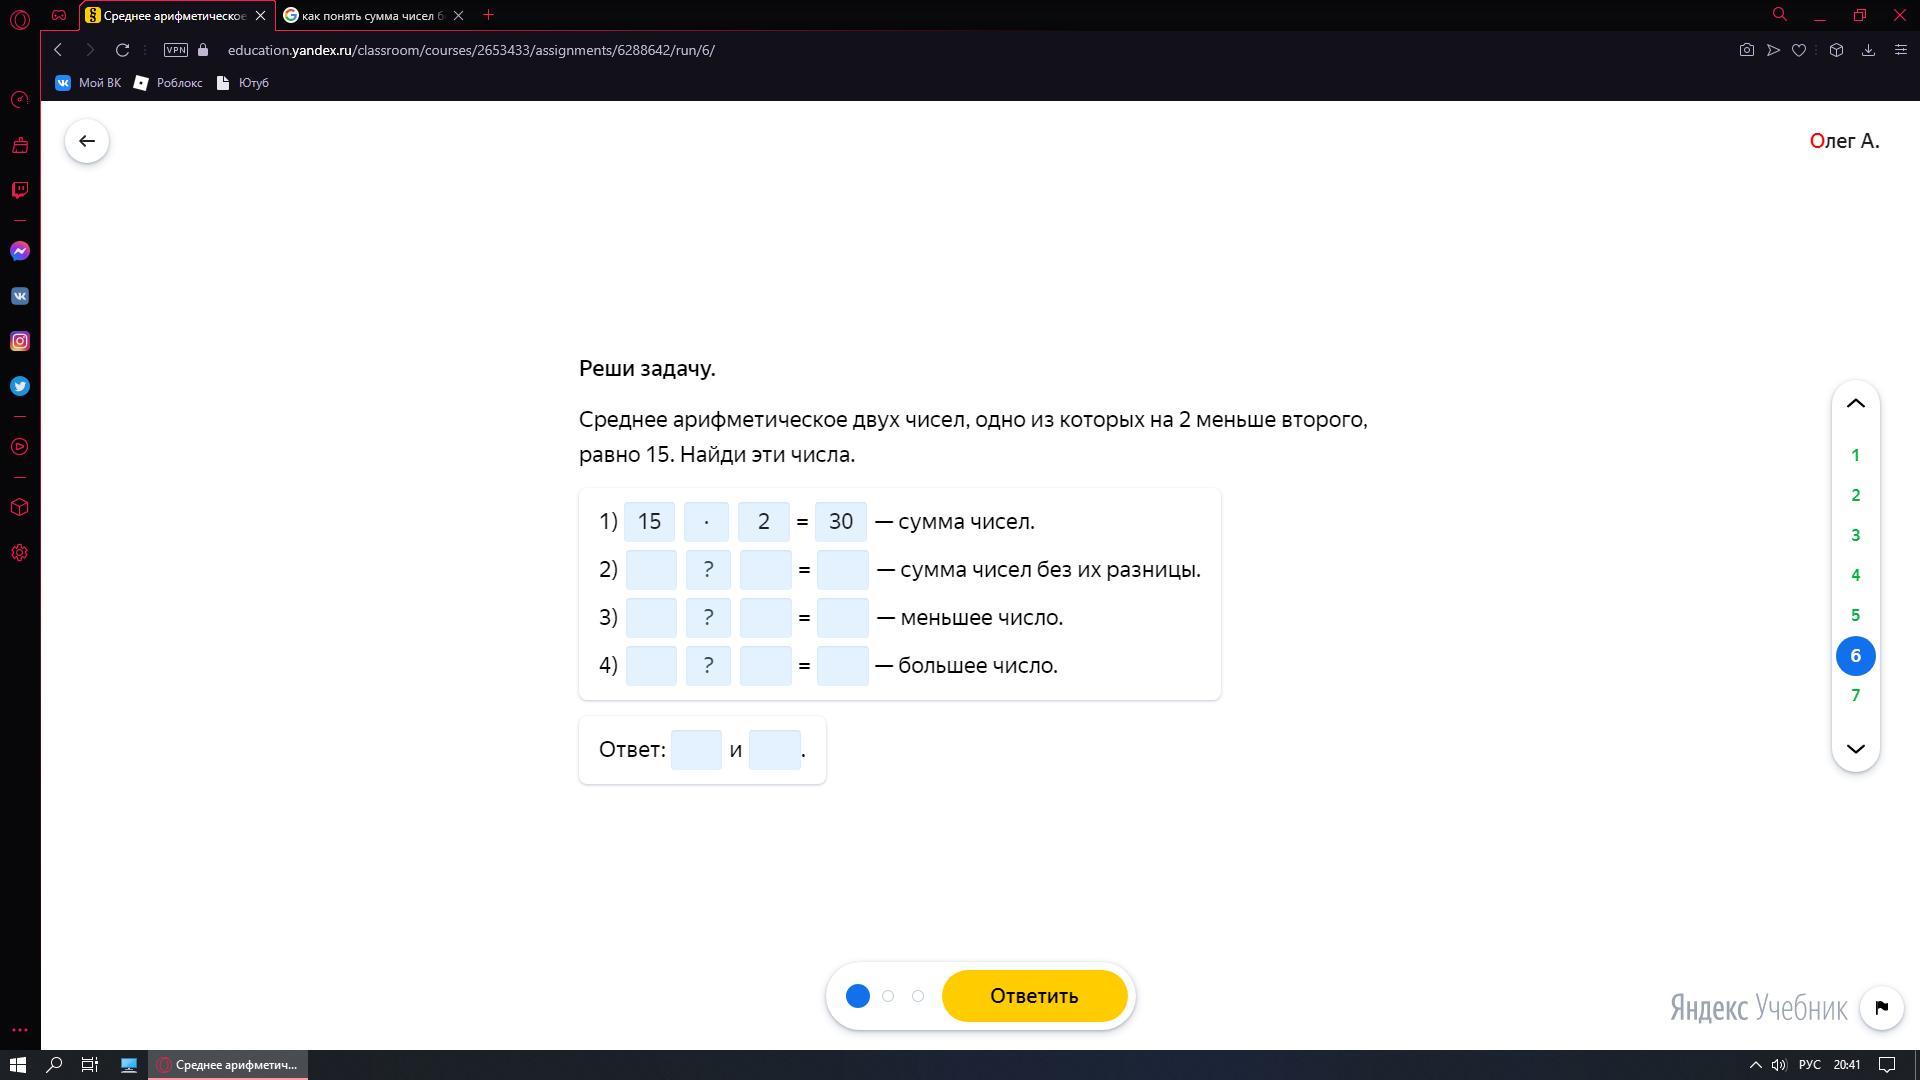Viewport: 1920px width, 1080px height.
Task: Open sidebar settings gear icon
Action: 19,552
